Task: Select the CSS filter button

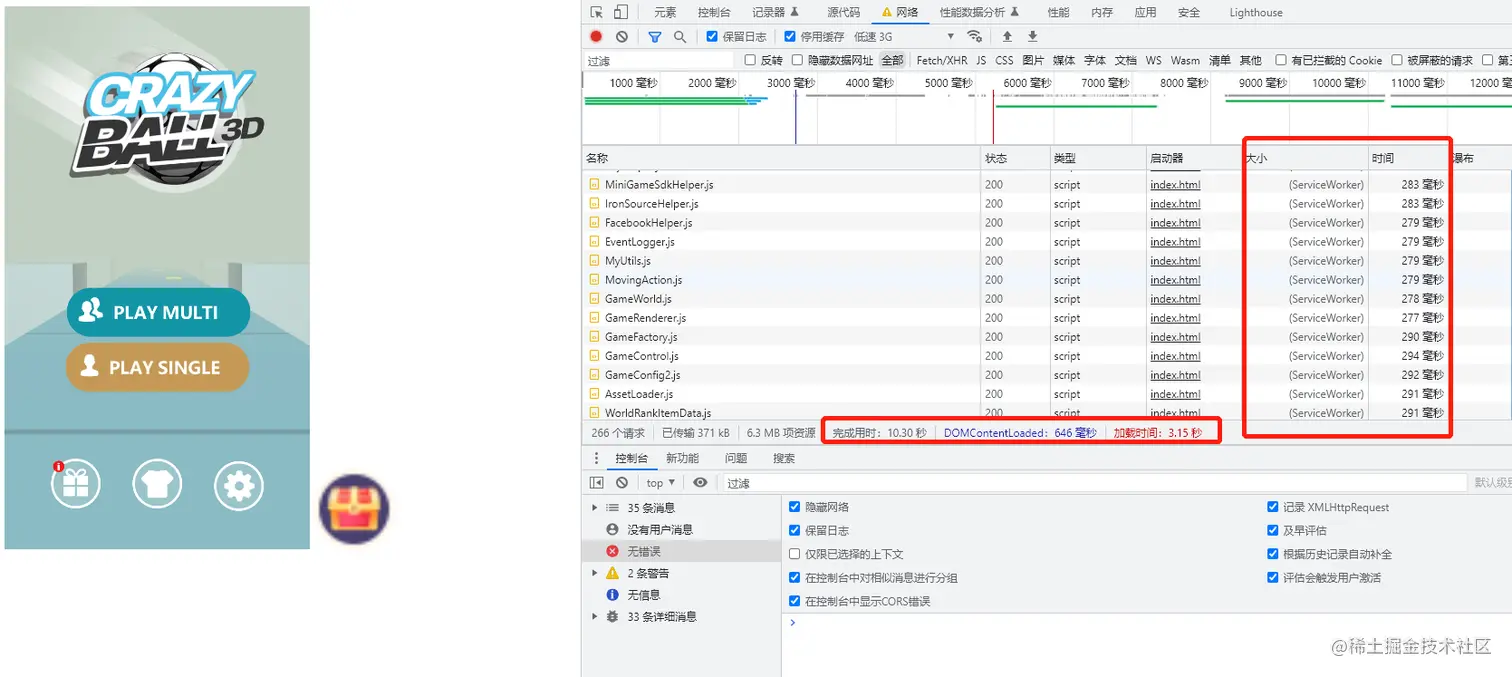Action: click(1004, 60)
